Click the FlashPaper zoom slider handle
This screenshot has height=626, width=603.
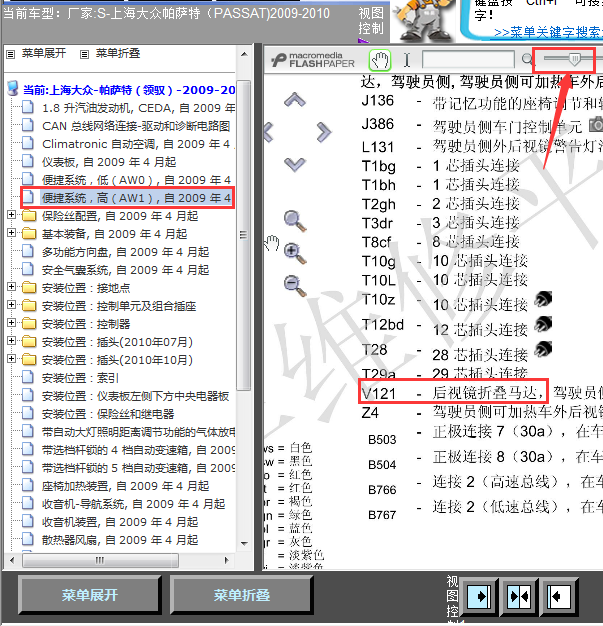[x=575, y=59]
